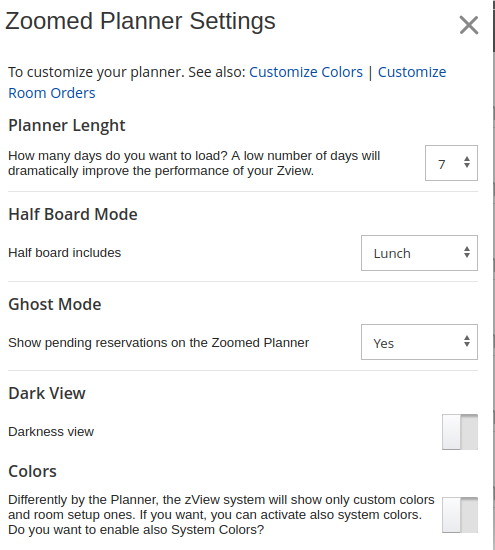Click the Ghost Mode heading
This screenshot has height=550, width=495.
pos(55,304)
